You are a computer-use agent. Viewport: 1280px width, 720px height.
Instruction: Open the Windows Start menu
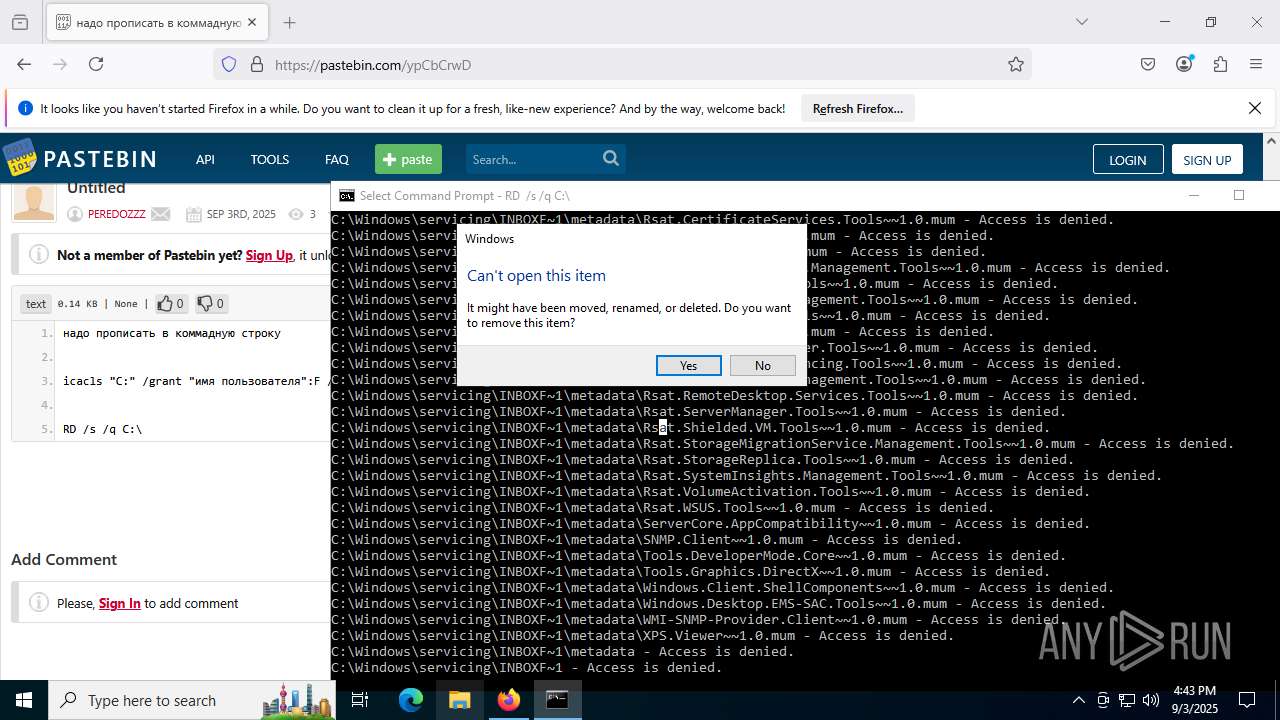24,700
